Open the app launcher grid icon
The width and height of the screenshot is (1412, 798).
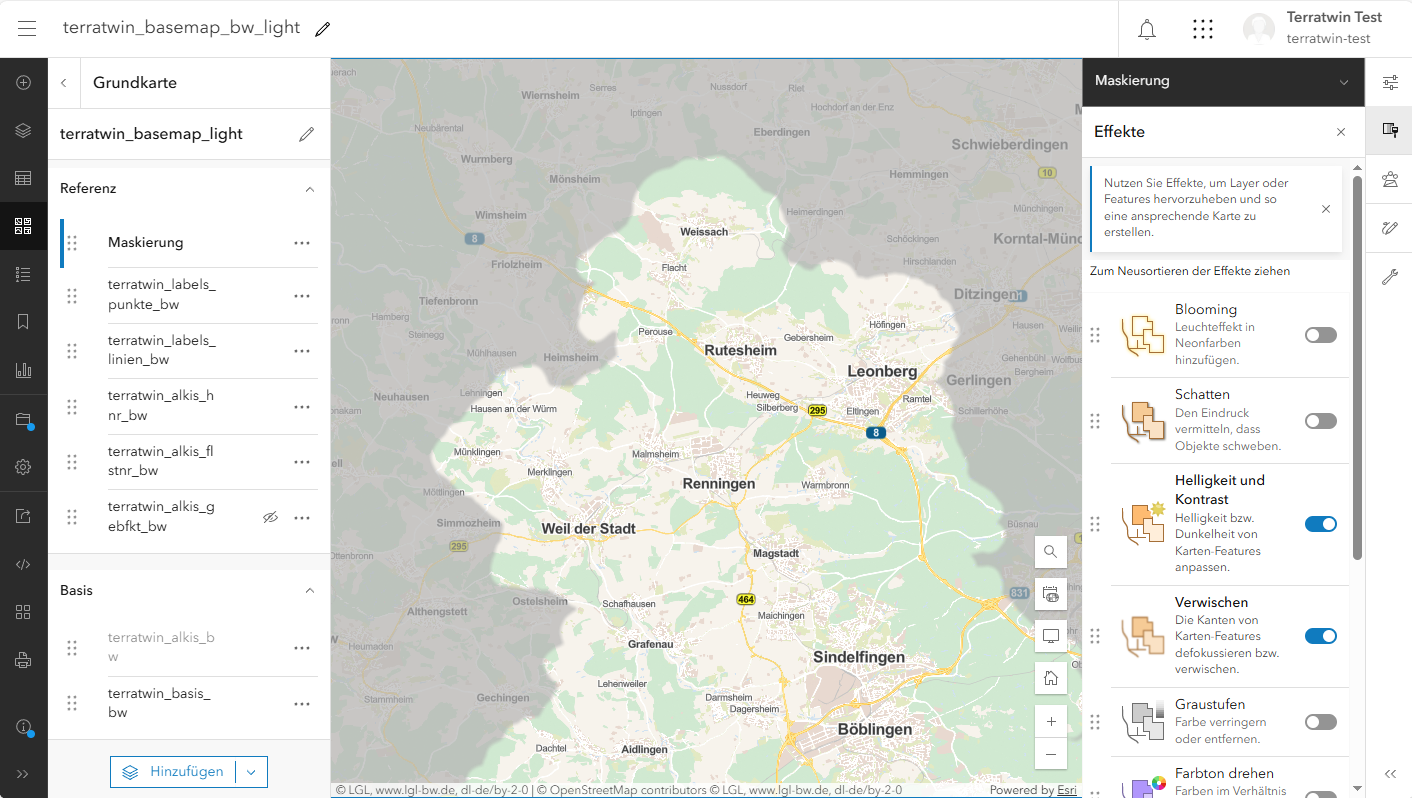tap(1203, 29)
